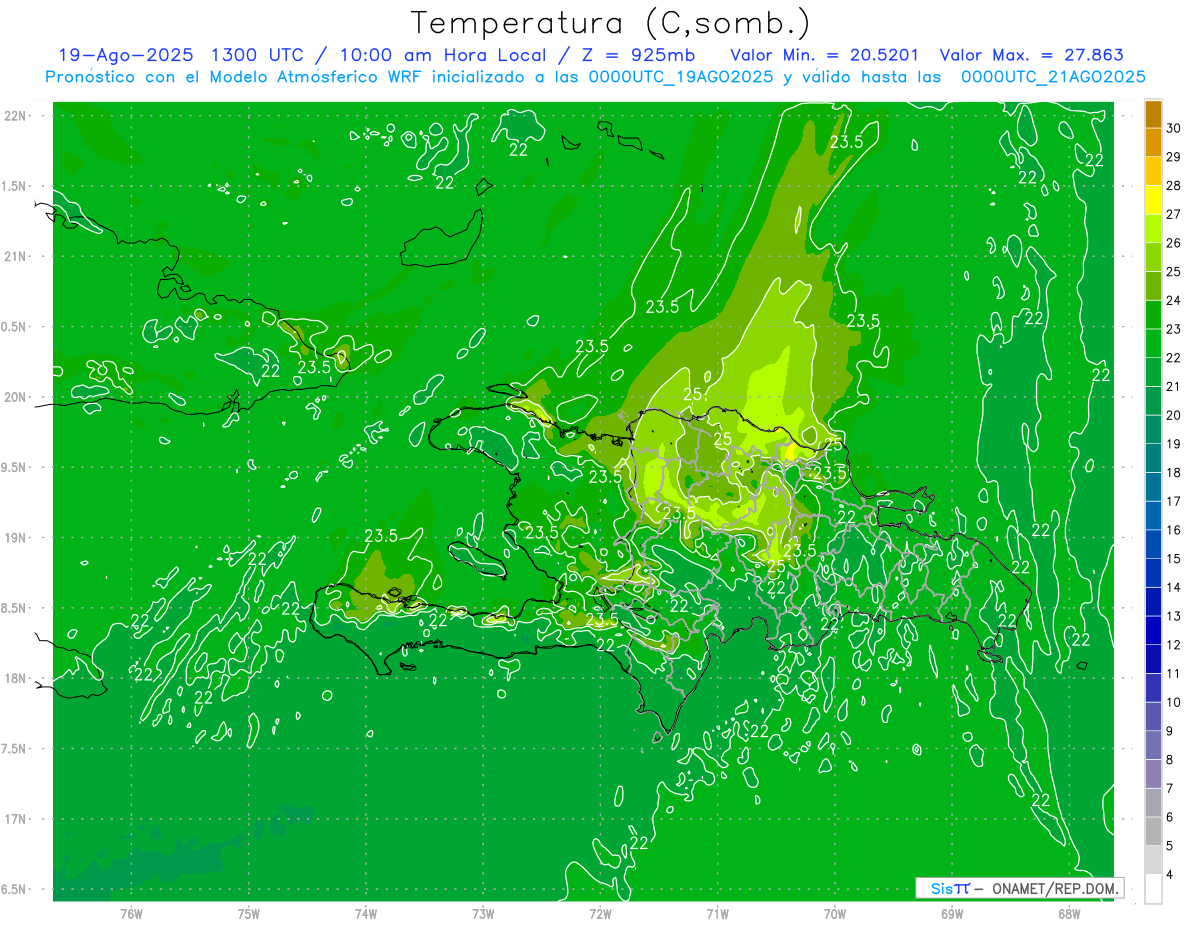1200x927 pixels.
Task: Click the '22N' latitude axis label
Action: [17, 116]
